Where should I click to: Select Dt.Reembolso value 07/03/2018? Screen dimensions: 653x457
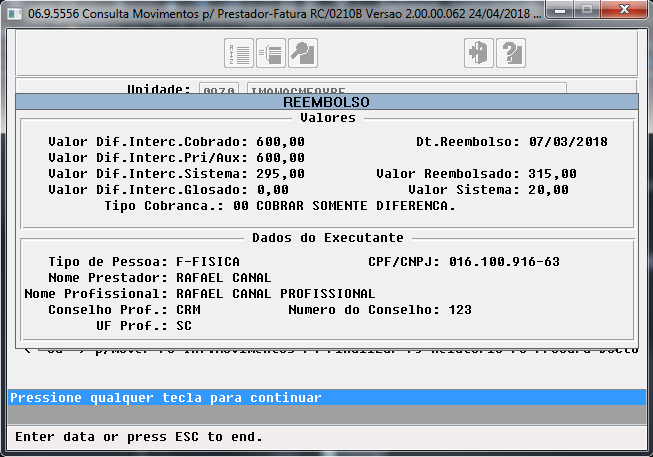point(568,142)
